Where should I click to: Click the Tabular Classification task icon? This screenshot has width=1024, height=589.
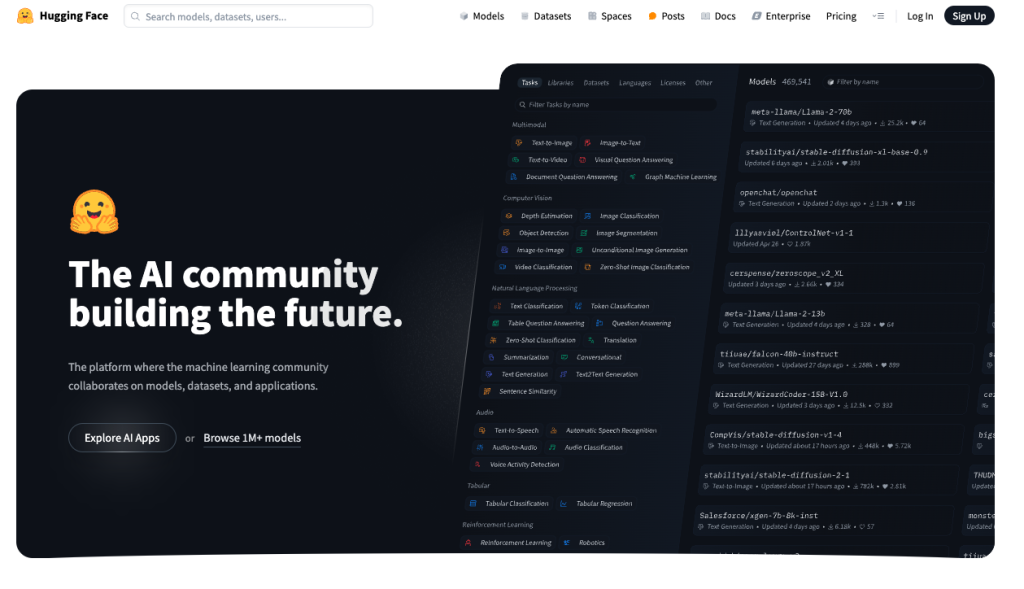[473, 503]
